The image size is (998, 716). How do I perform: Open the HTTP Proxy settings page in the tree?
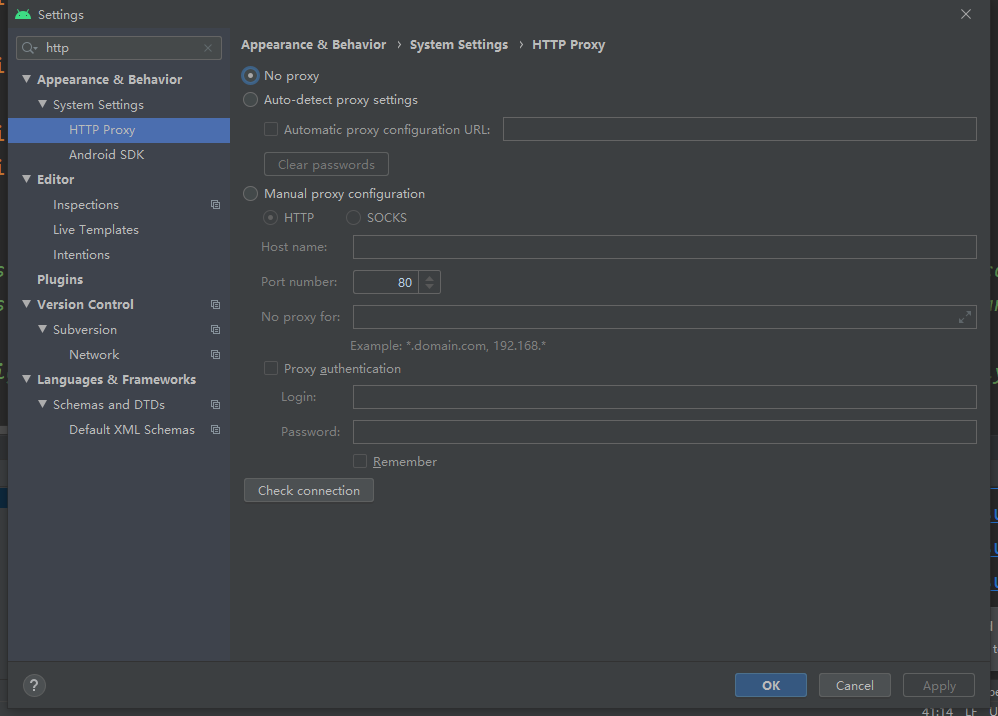pos(119,130)
